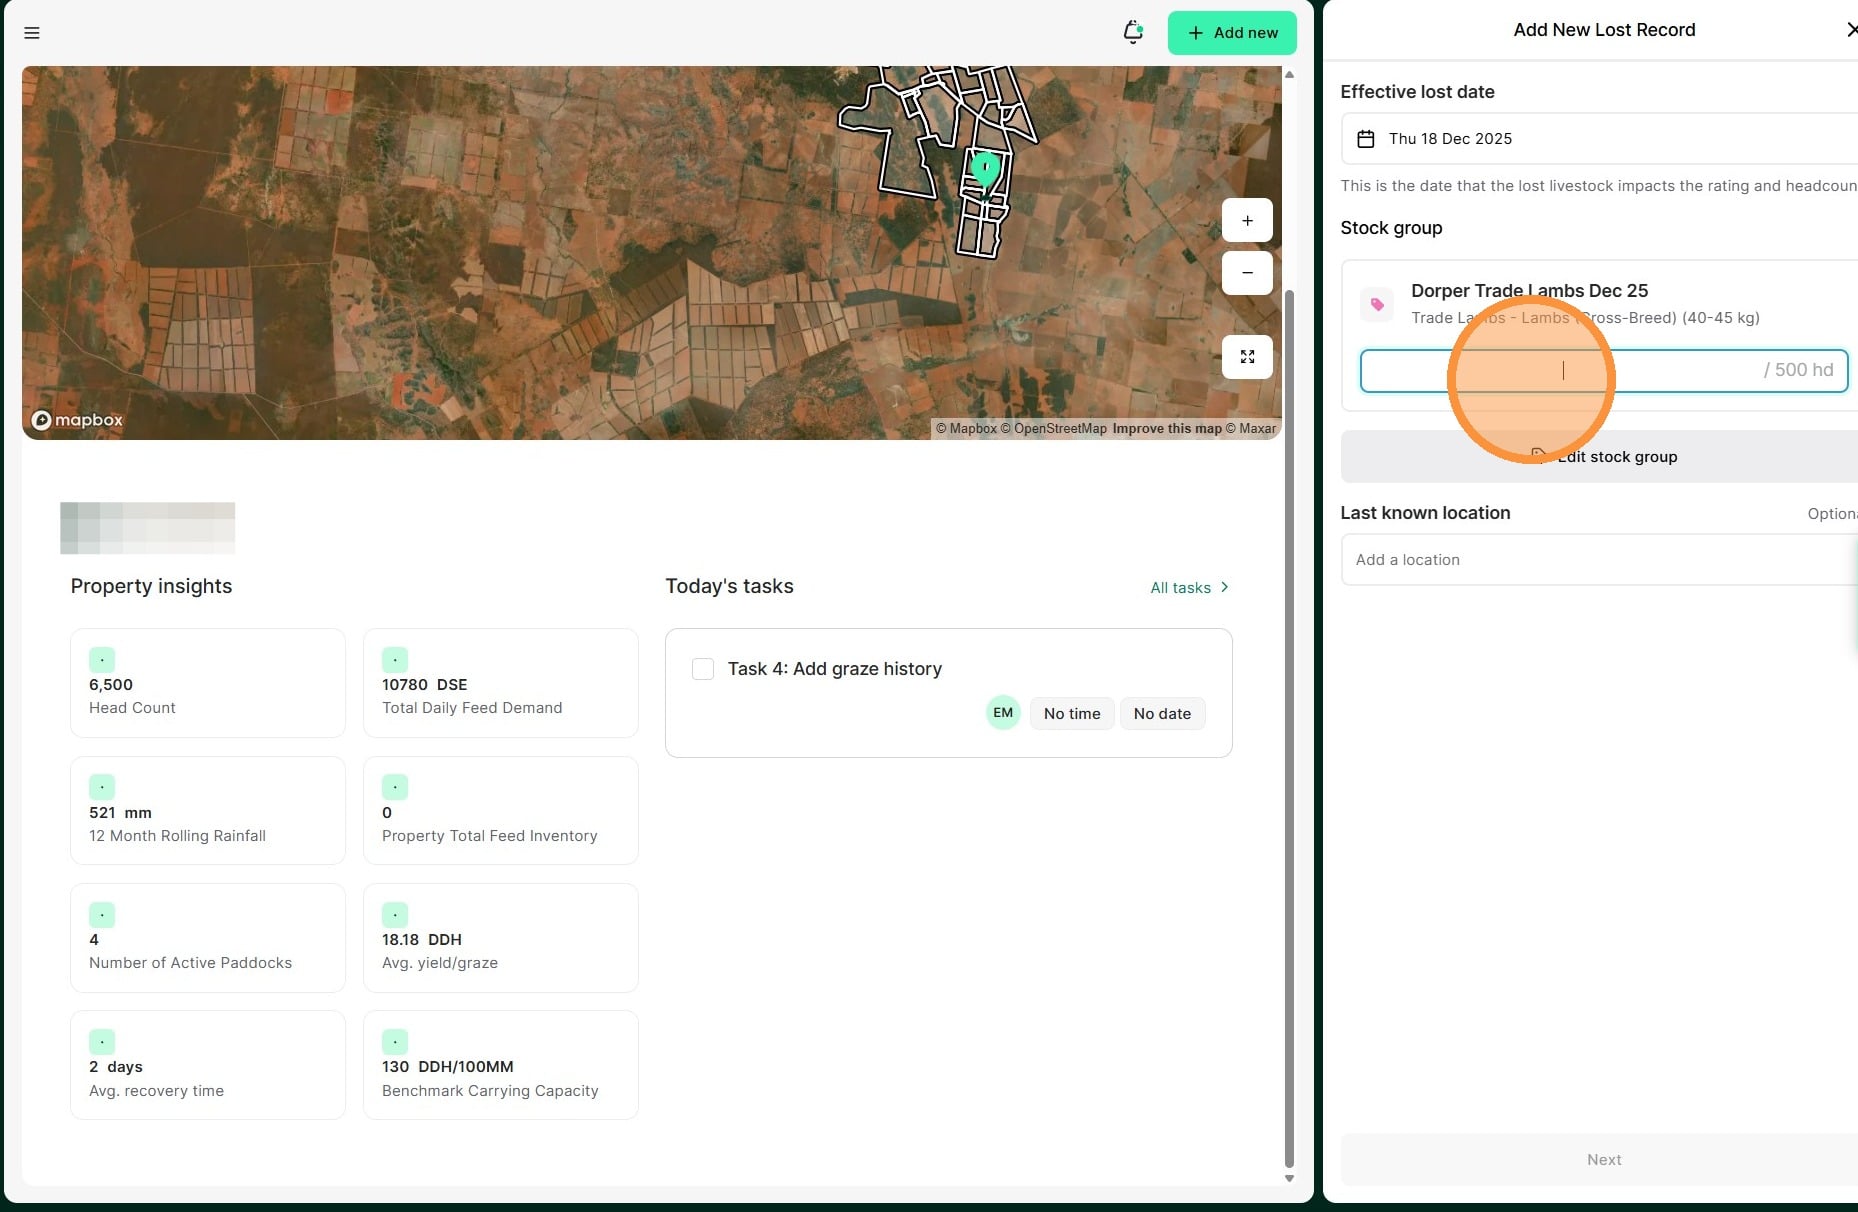Click the main page vertical scrollbar
The height and width of the screenshot is (1212, 1858).
coord(1289,700)
